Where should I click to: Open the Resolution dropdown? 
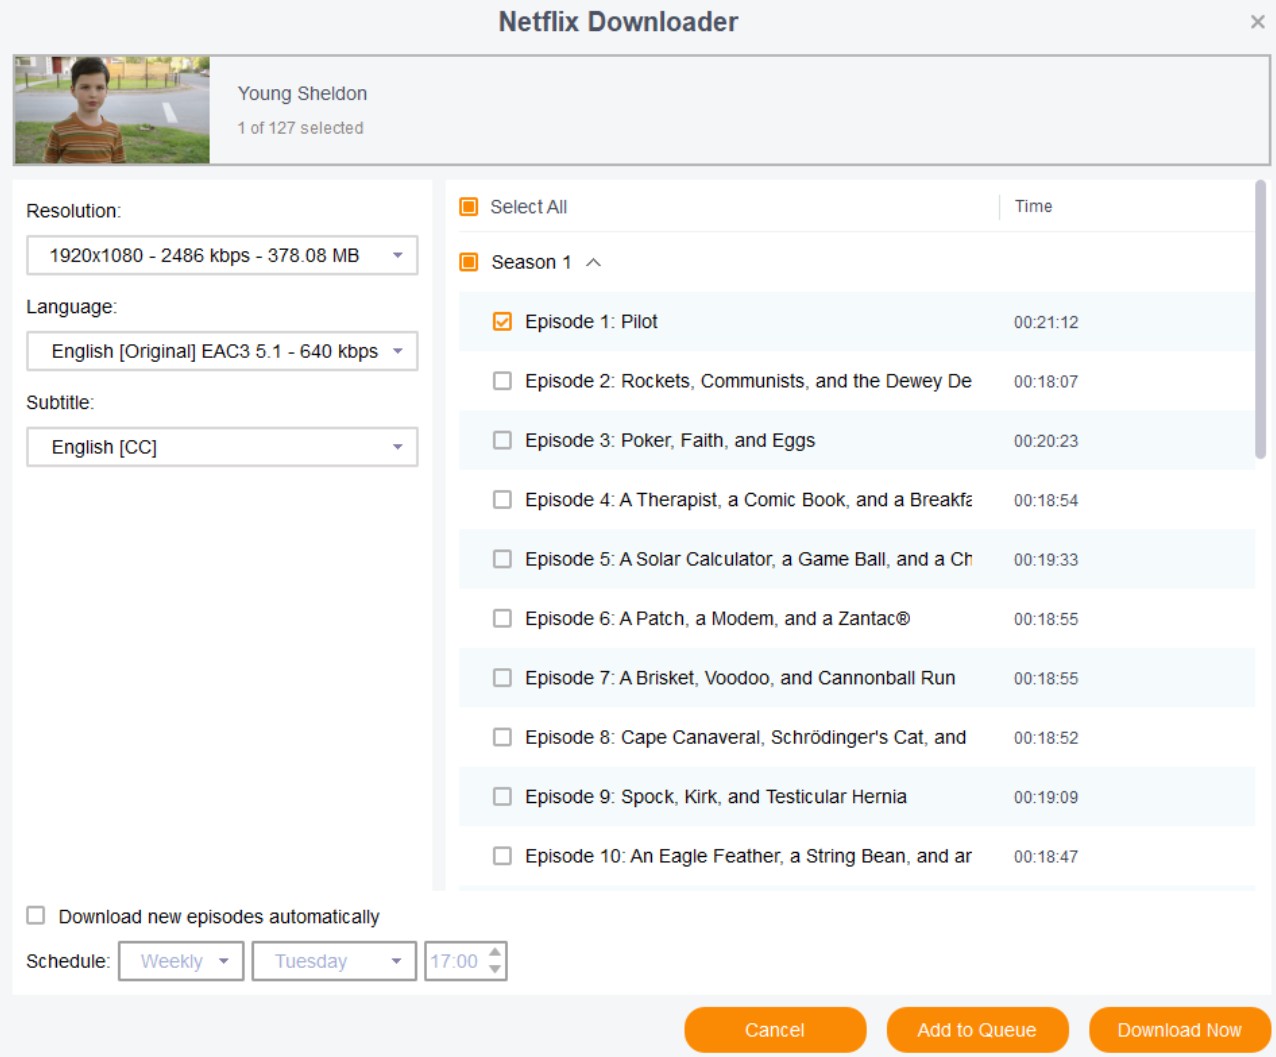click(x=222, y=256)
